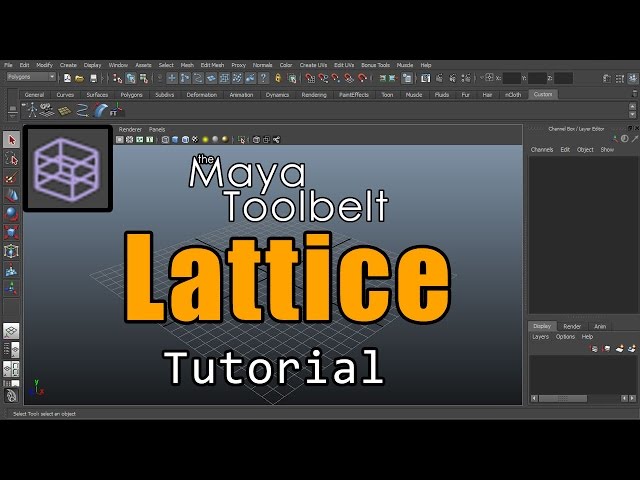Click the Save Scene disk icon

click(x=93, y=78)
